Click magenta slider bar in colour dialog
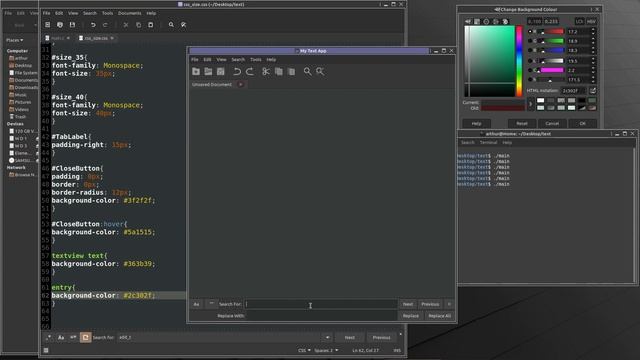Image resolution: width=640 pixels, height=360 pixels. click(x=552, y=70)
